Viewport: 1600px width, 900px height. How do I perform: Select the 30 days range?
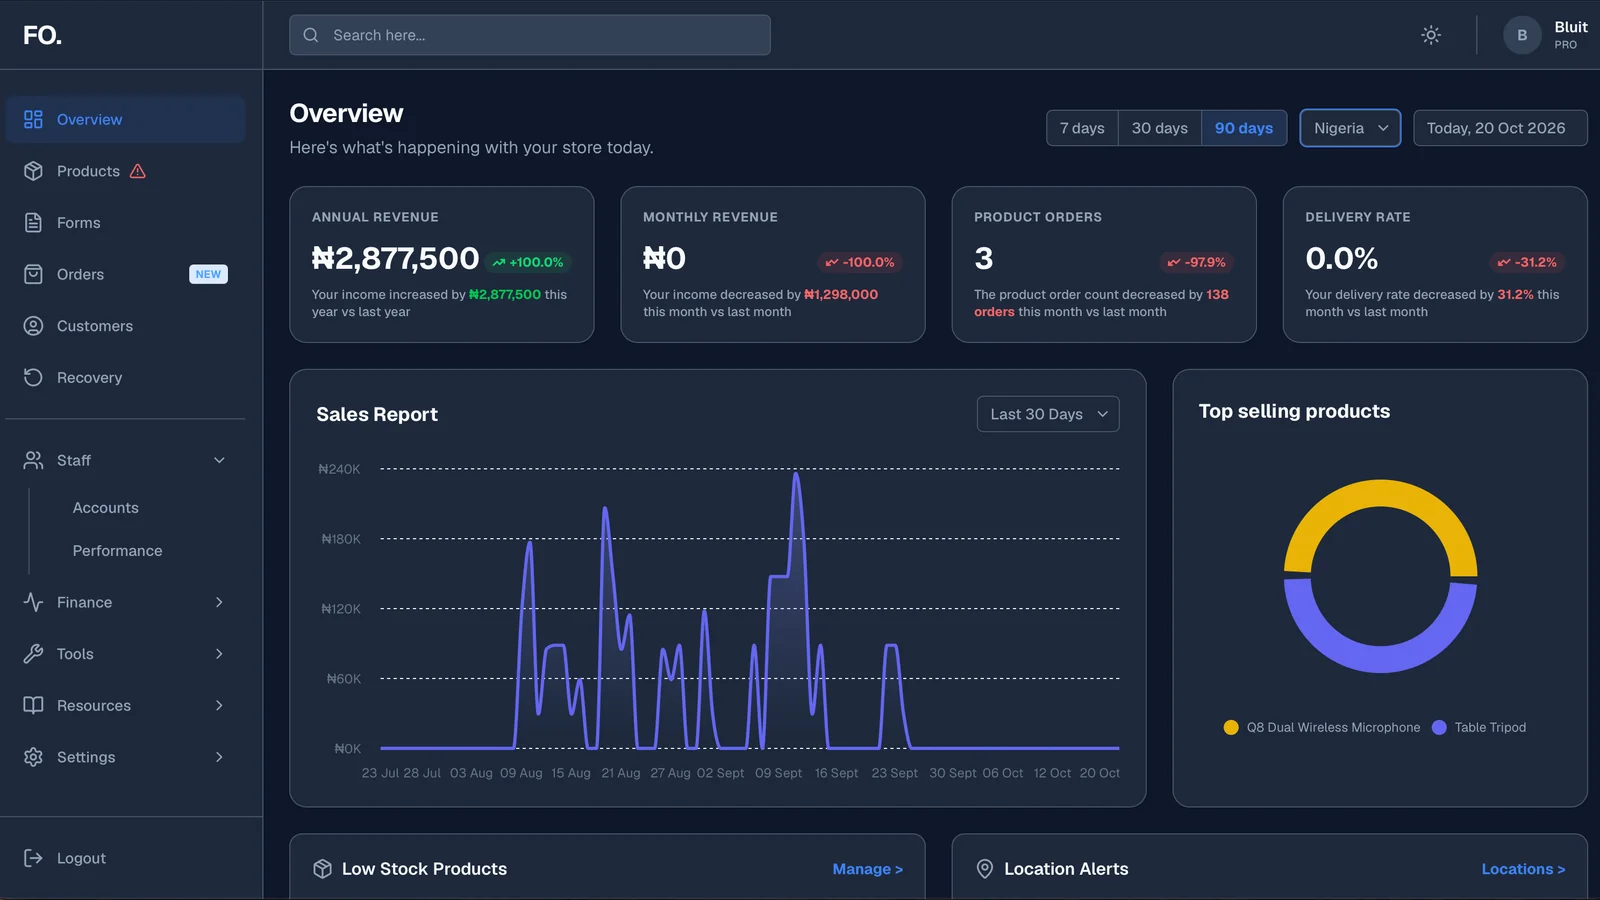click(1160, 128)
